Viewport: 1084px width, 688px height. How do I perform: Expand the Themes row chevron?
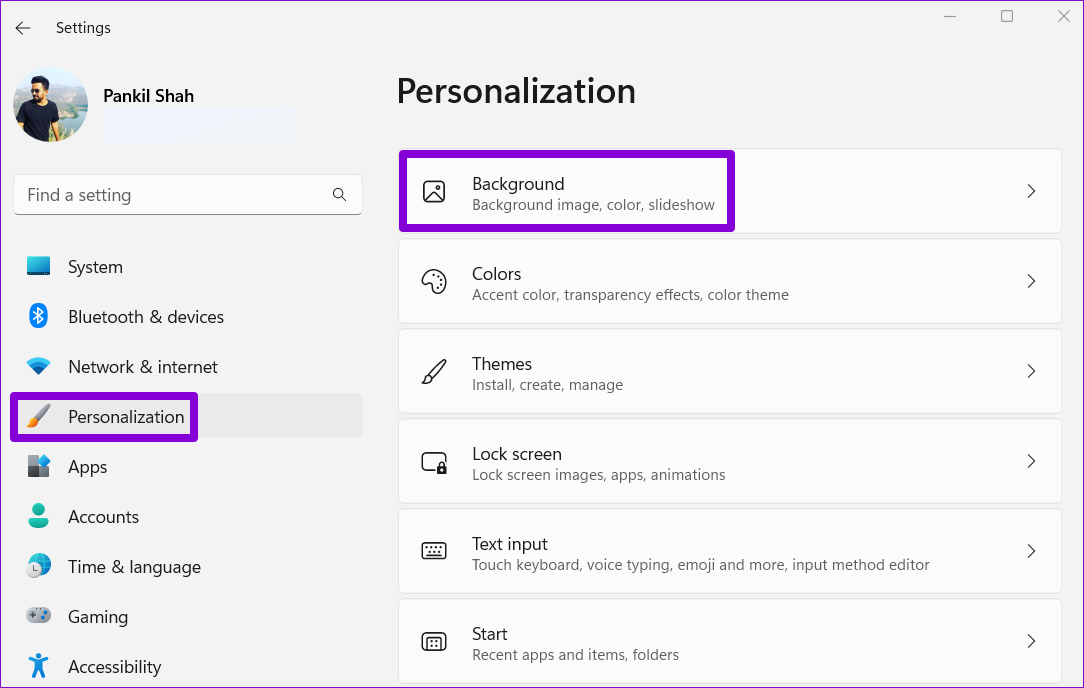point(1031,372)
